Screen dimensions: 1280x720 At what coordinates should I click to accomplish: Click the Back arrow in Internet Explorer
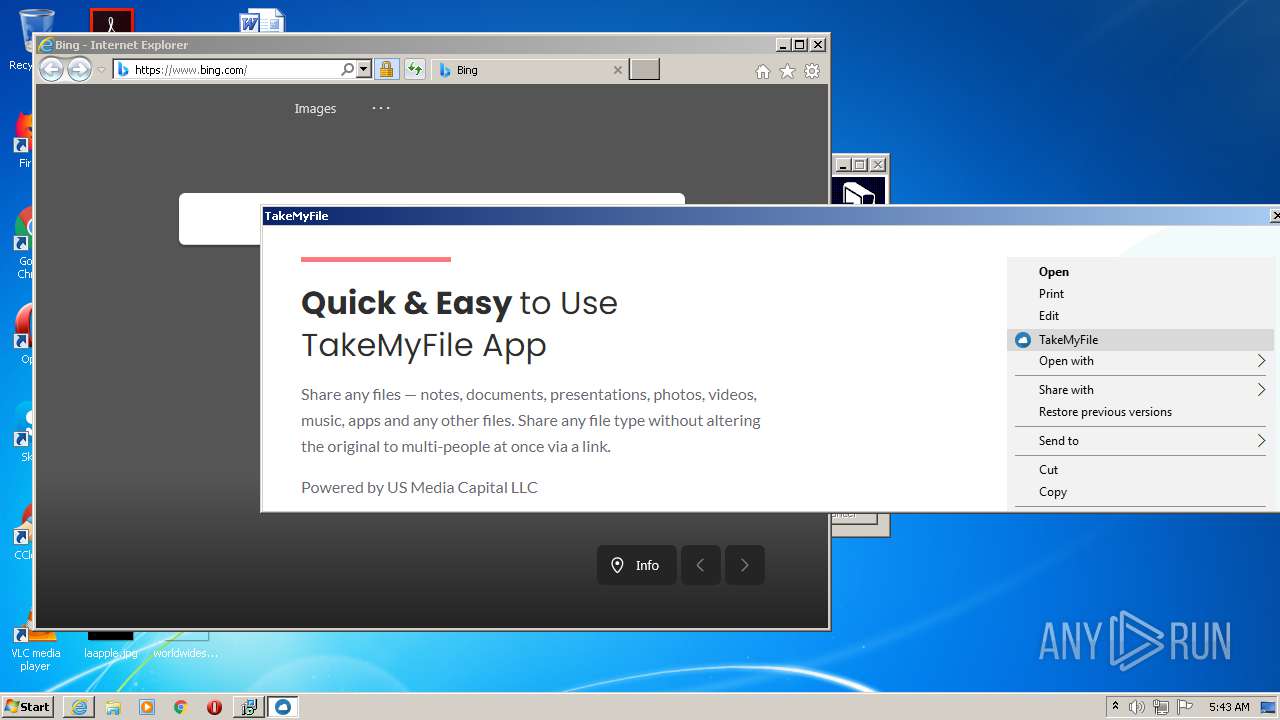[51, 69]
